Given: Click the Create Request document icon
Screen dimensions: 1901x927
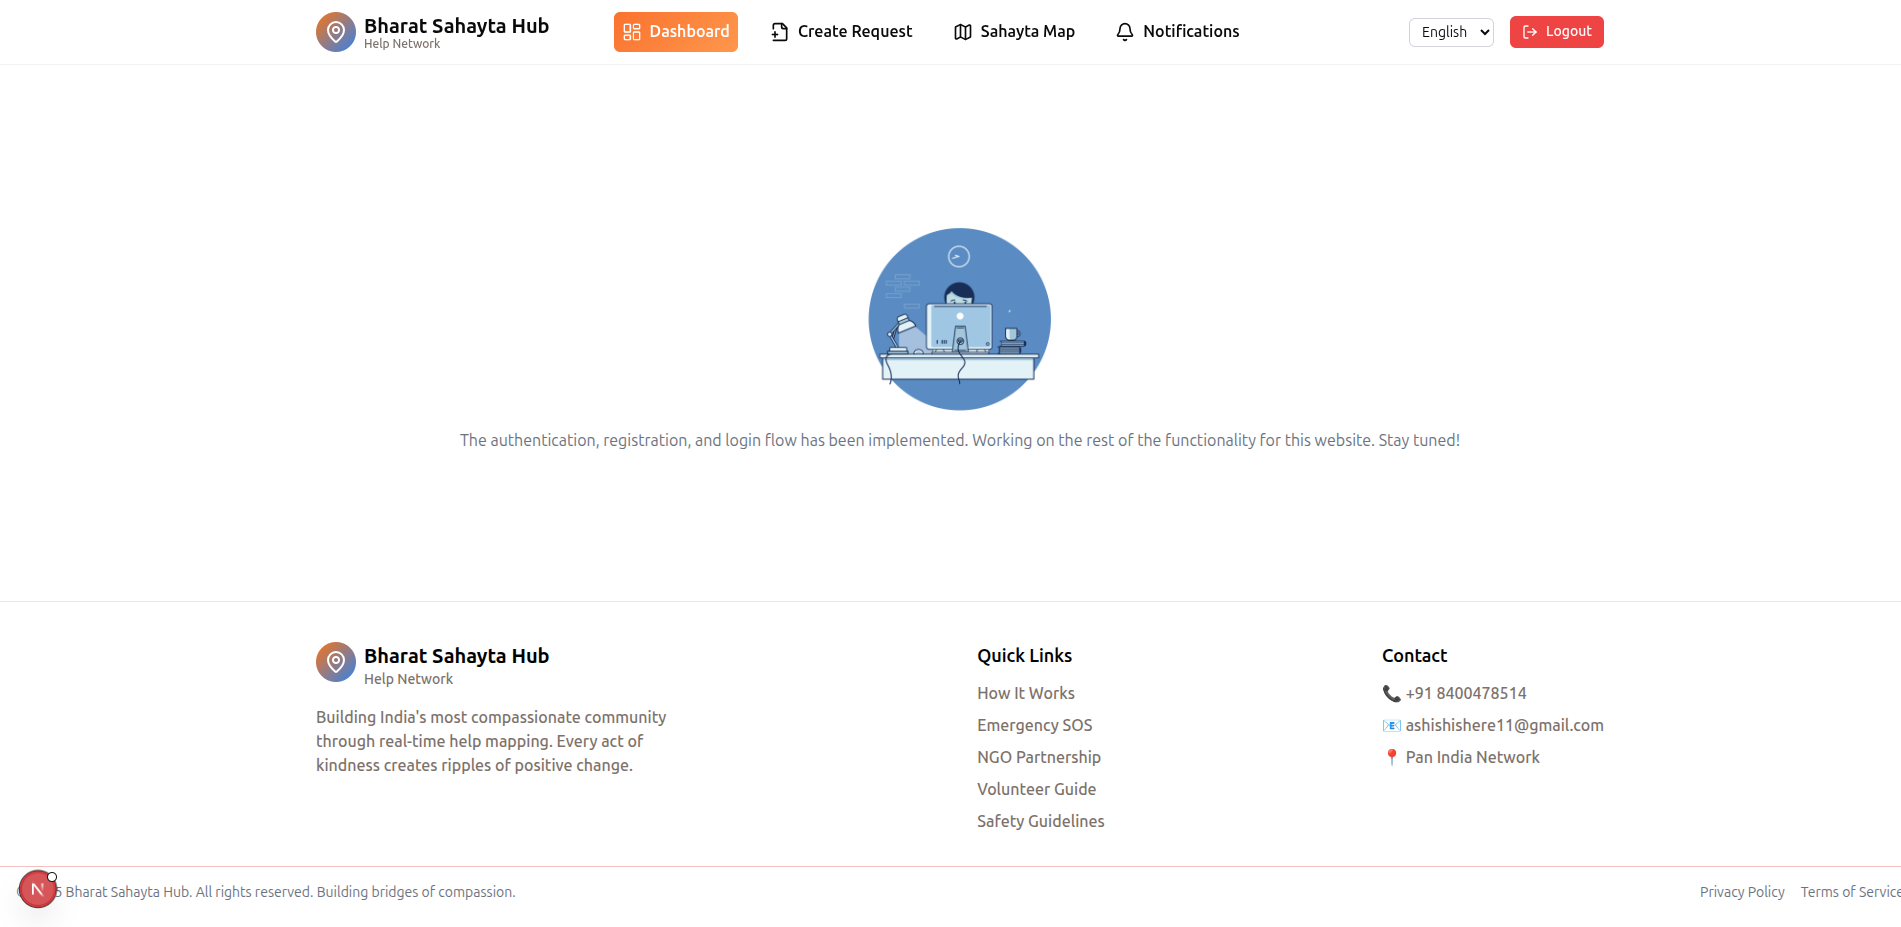Looking at the screenshot, I should [x=780, y=32].
